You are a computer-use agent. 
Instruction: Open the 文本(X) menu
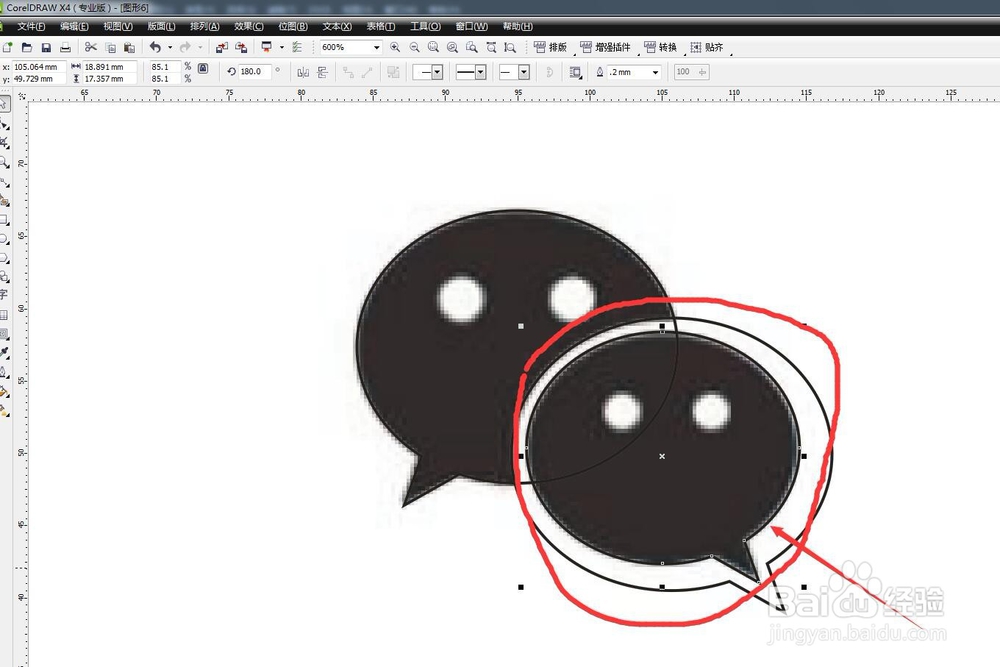coord(337,26)
